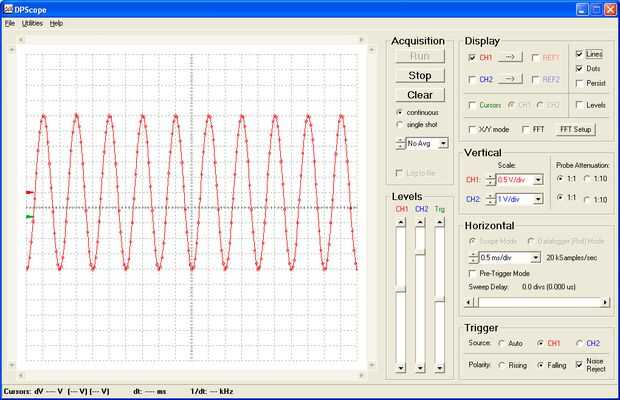
Task: Enable CH2 display checkbox
Action: click(472, 79)
